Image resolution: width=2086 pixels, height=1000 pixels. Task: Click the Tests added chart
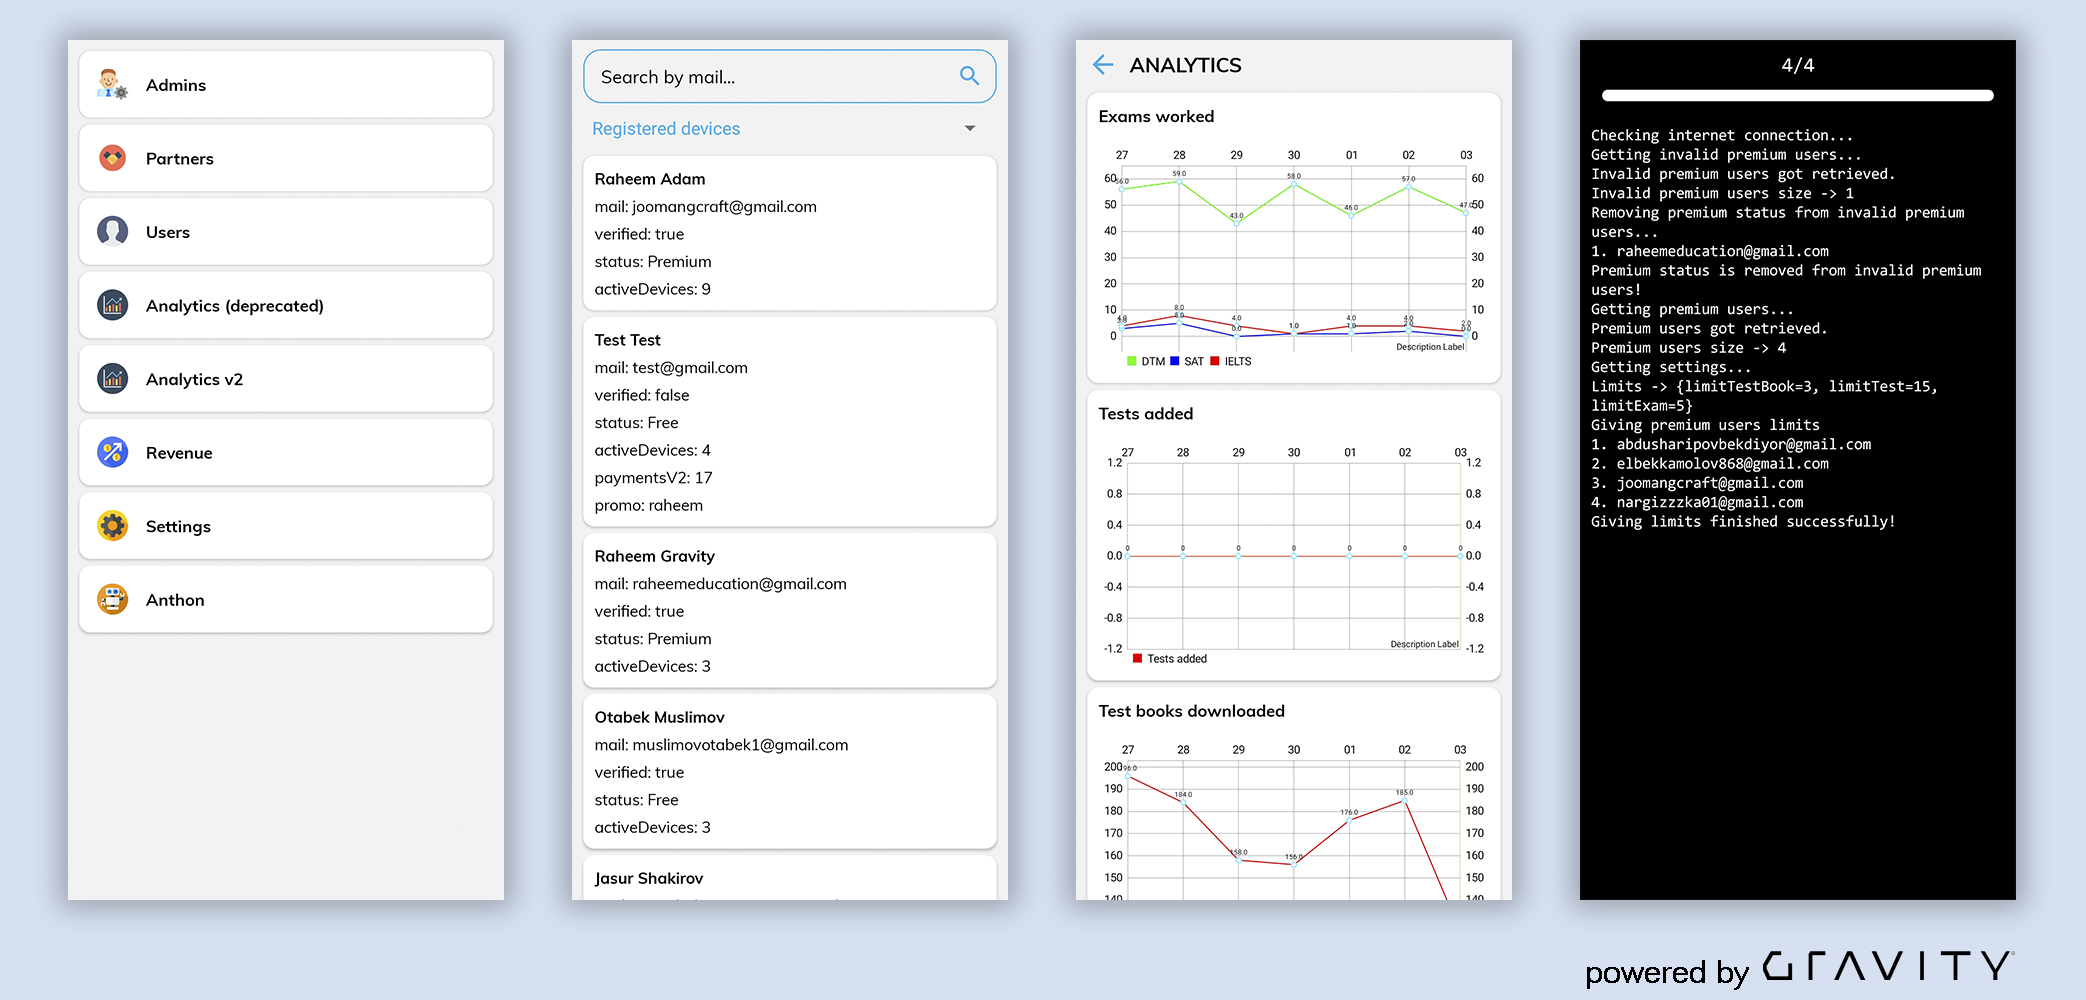[x=1294, y=554]
